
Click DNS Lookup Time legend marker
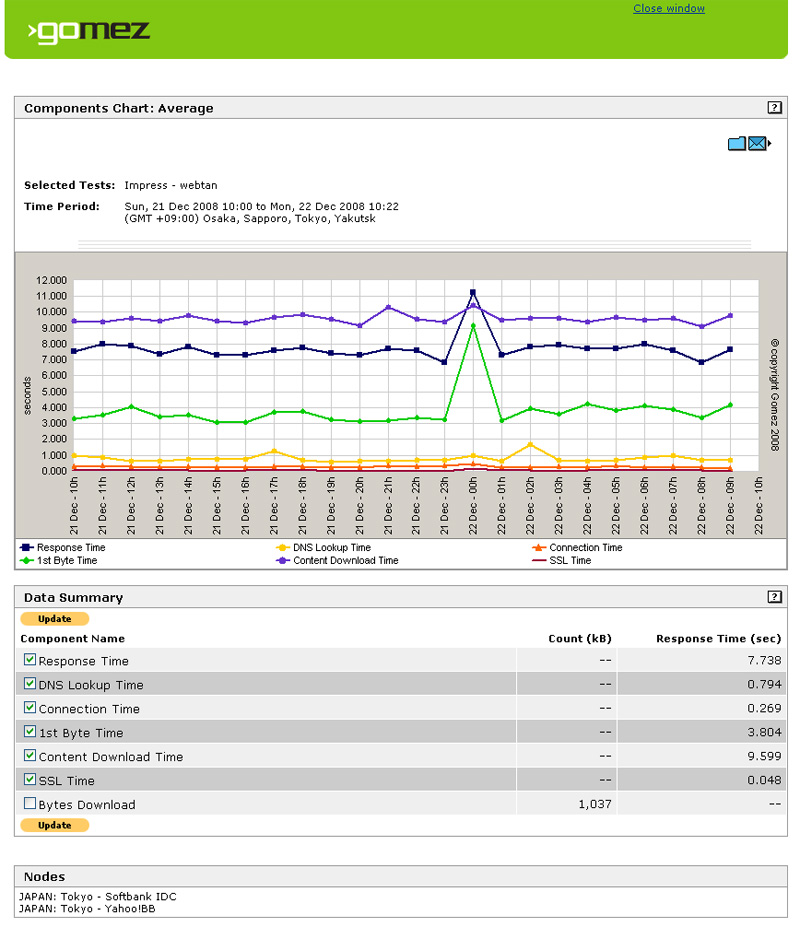(x=283, y=548)
